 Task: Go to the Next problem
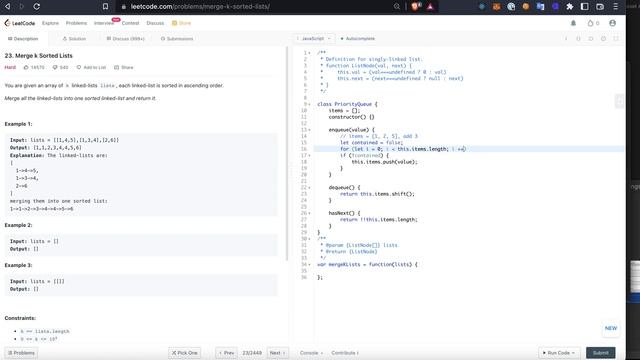click(x=278, y=353)
